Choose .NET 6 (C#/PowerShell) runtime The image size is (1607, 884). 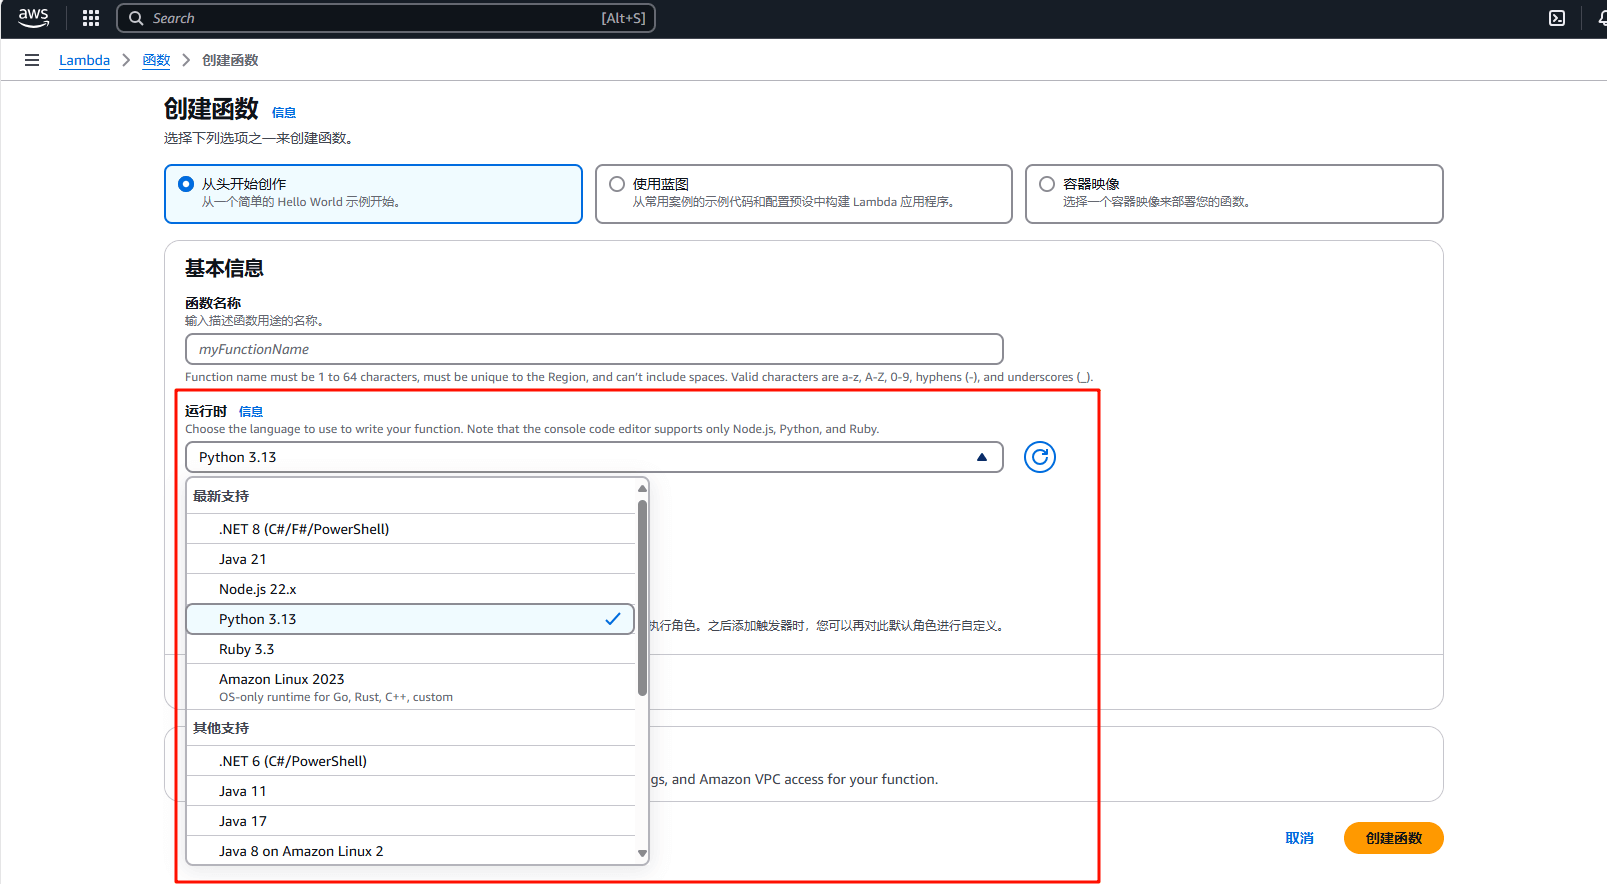pyautogui.click(x=411, y=761)
